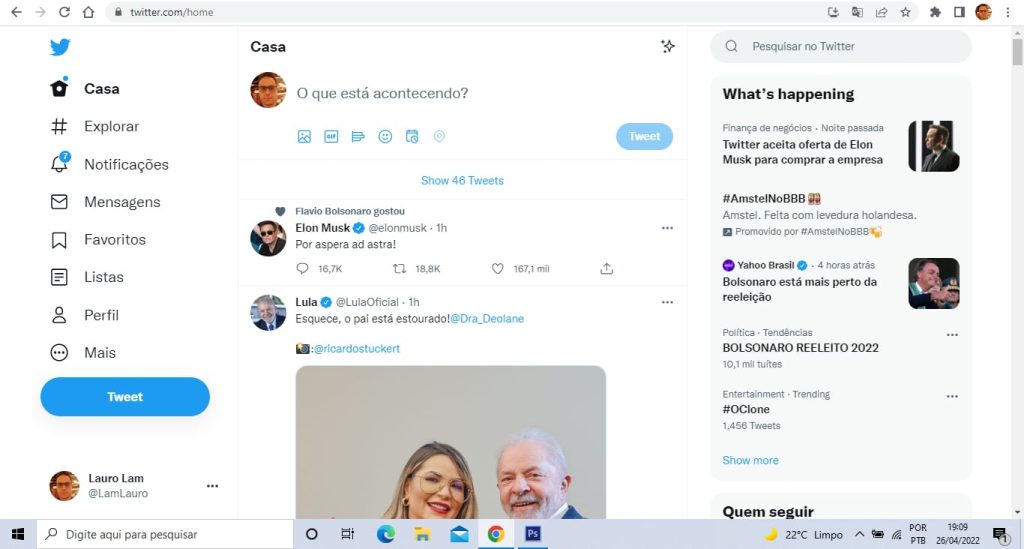Click the page scrollbar thumb
Screen dimensions: 1024x549
point(1017,52)
